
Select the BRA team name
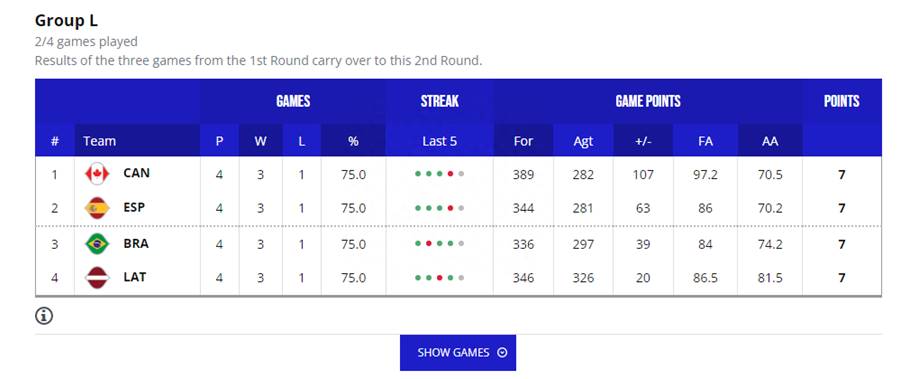click(136, 243)
